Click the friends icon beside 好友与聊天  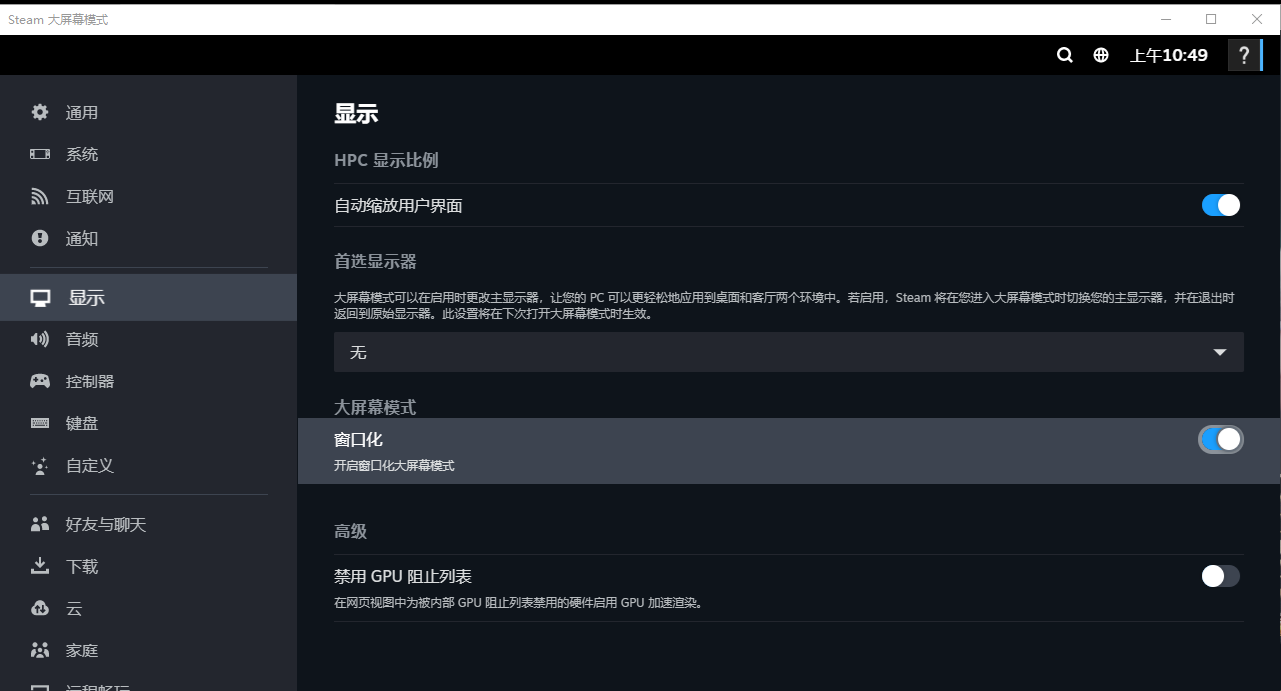[40, 524]
